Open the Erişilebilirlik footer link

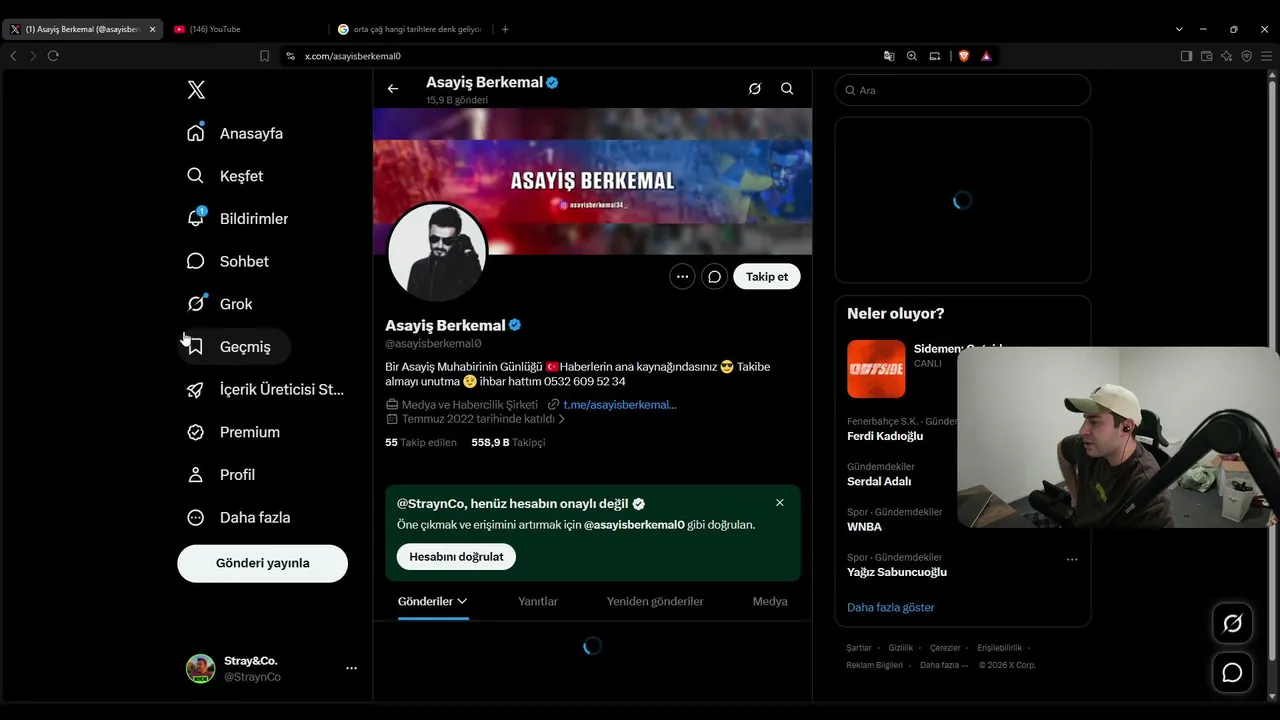coord(999,648)
